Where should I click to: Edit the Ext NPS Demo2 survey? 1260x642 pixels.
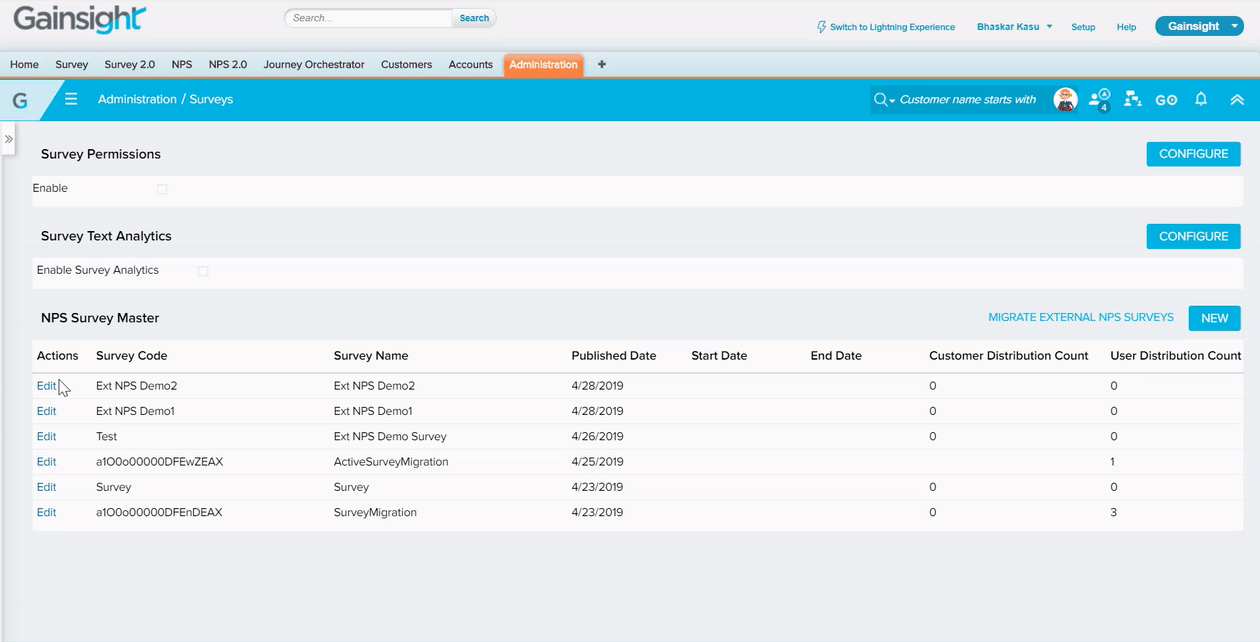click(47, 386)
